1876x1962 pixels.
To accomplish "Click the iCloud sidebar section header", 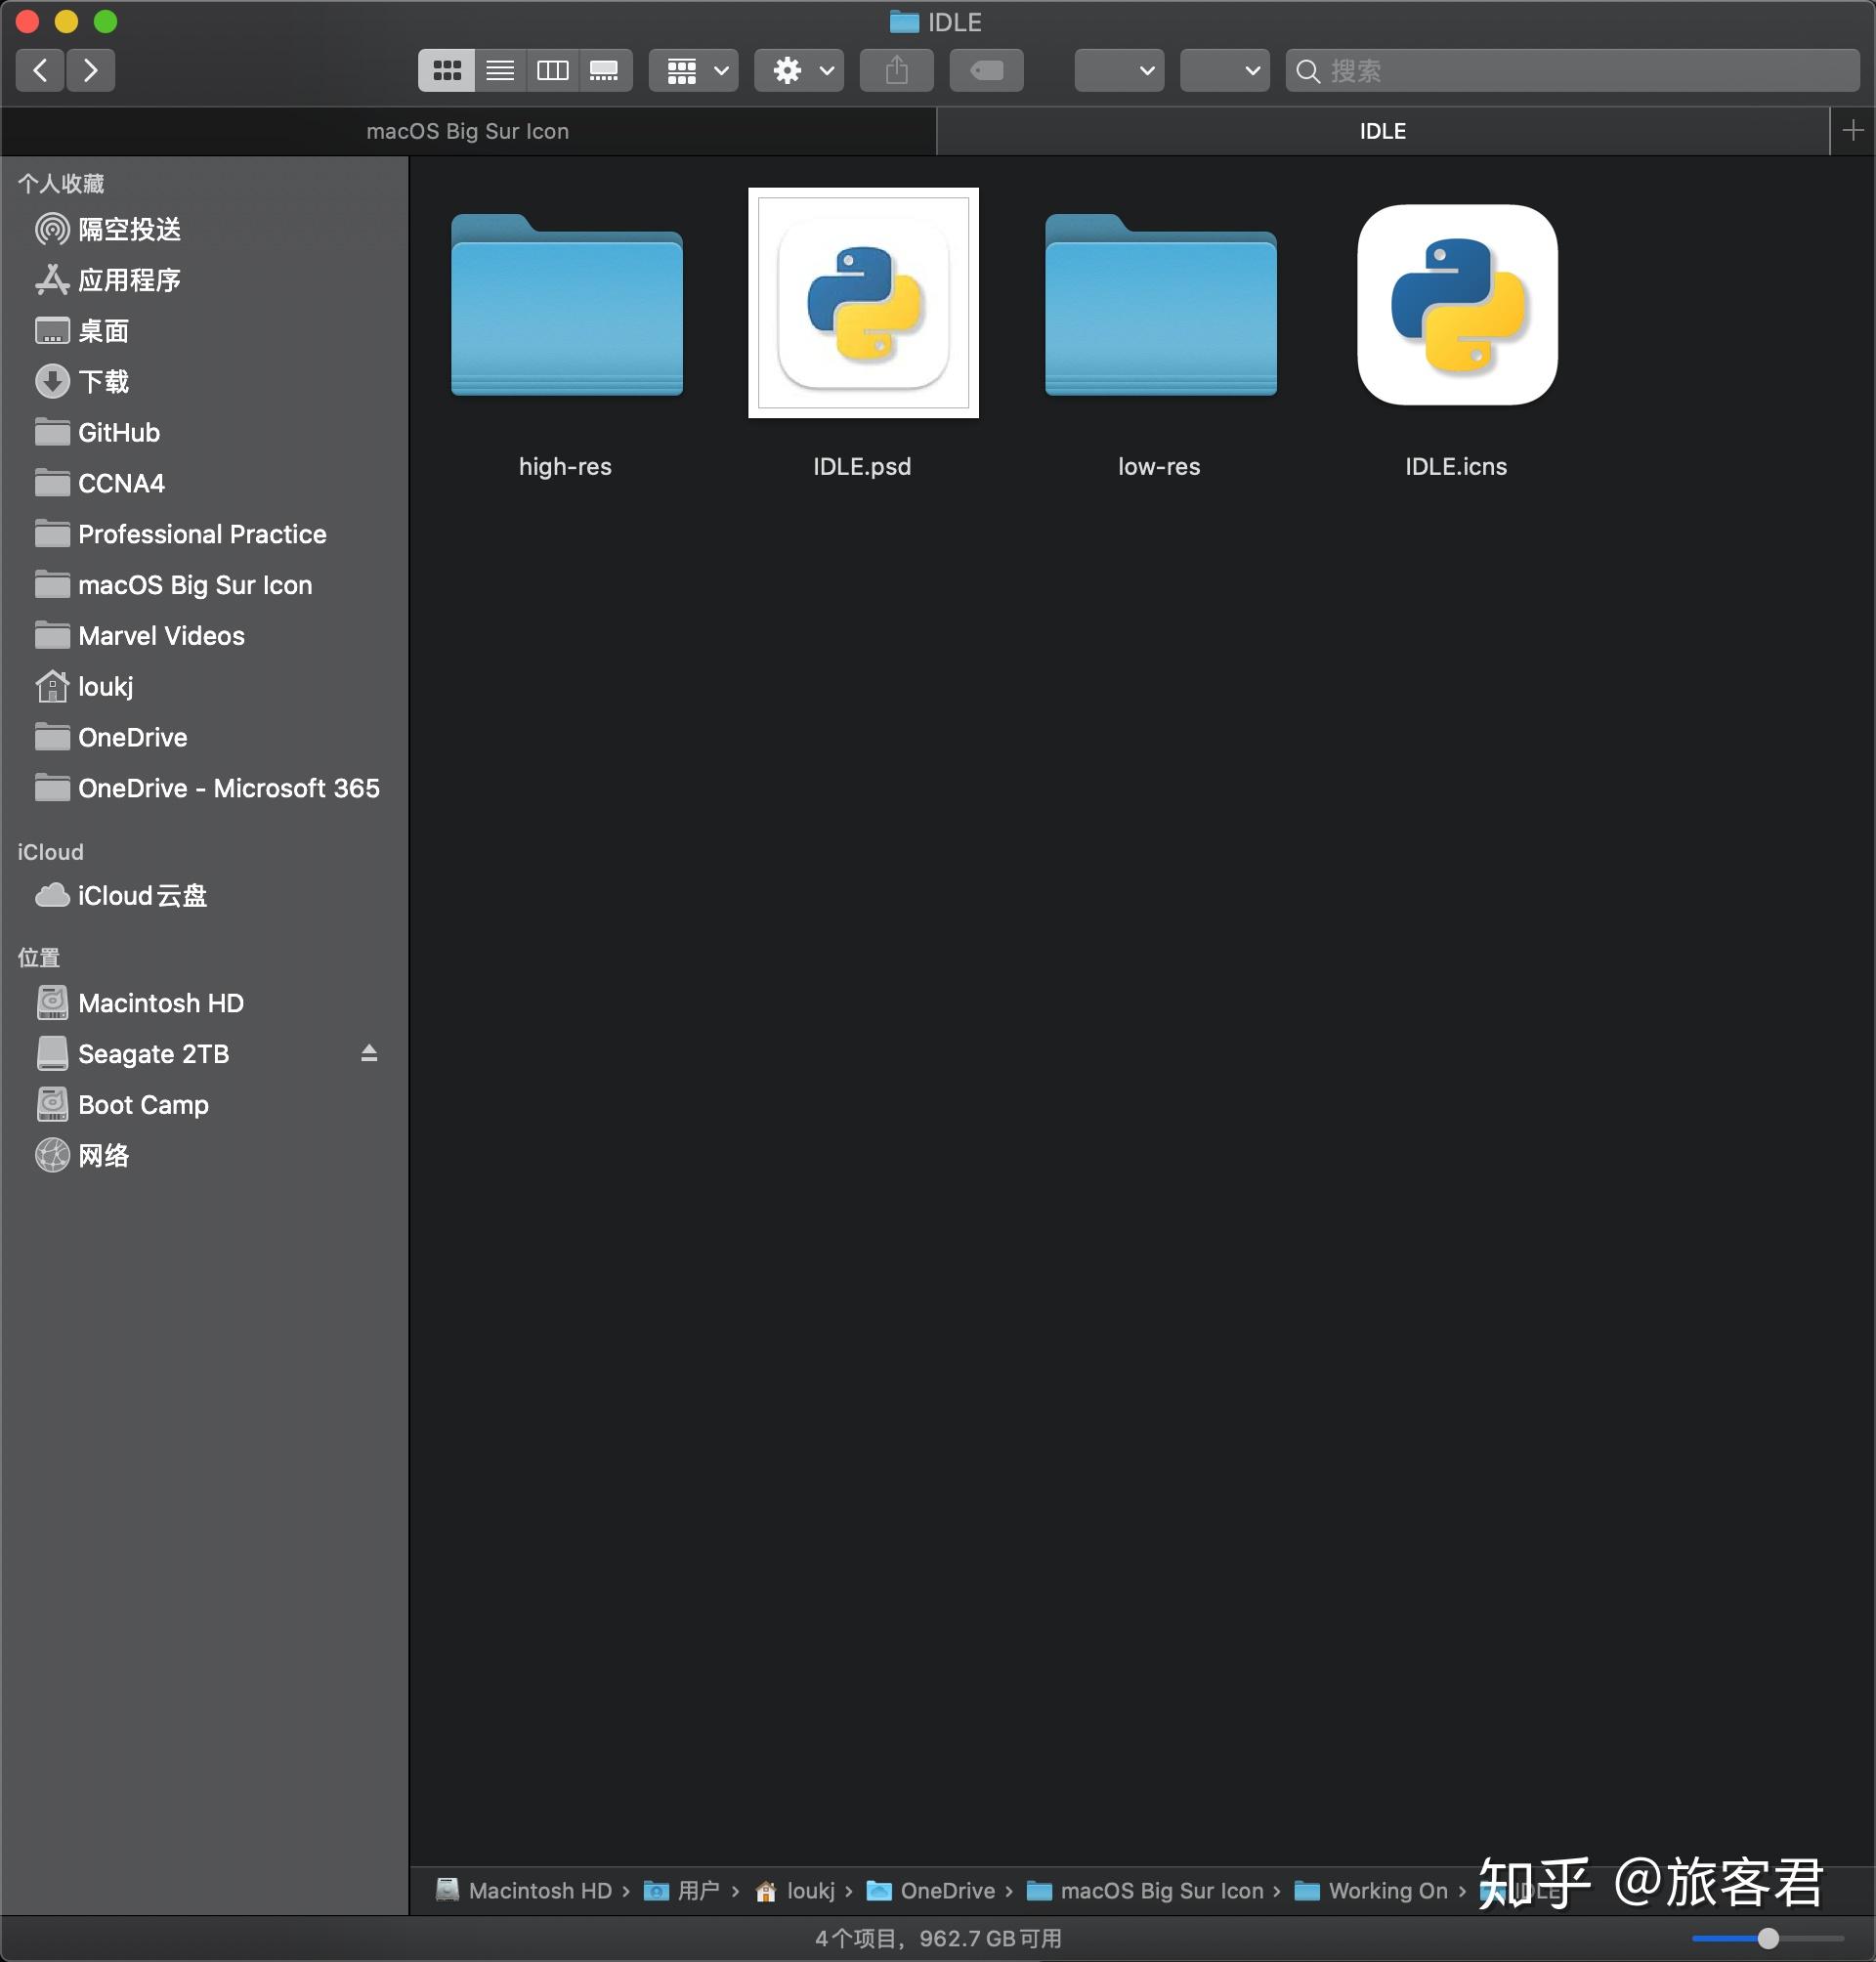I will pos(51,852).
